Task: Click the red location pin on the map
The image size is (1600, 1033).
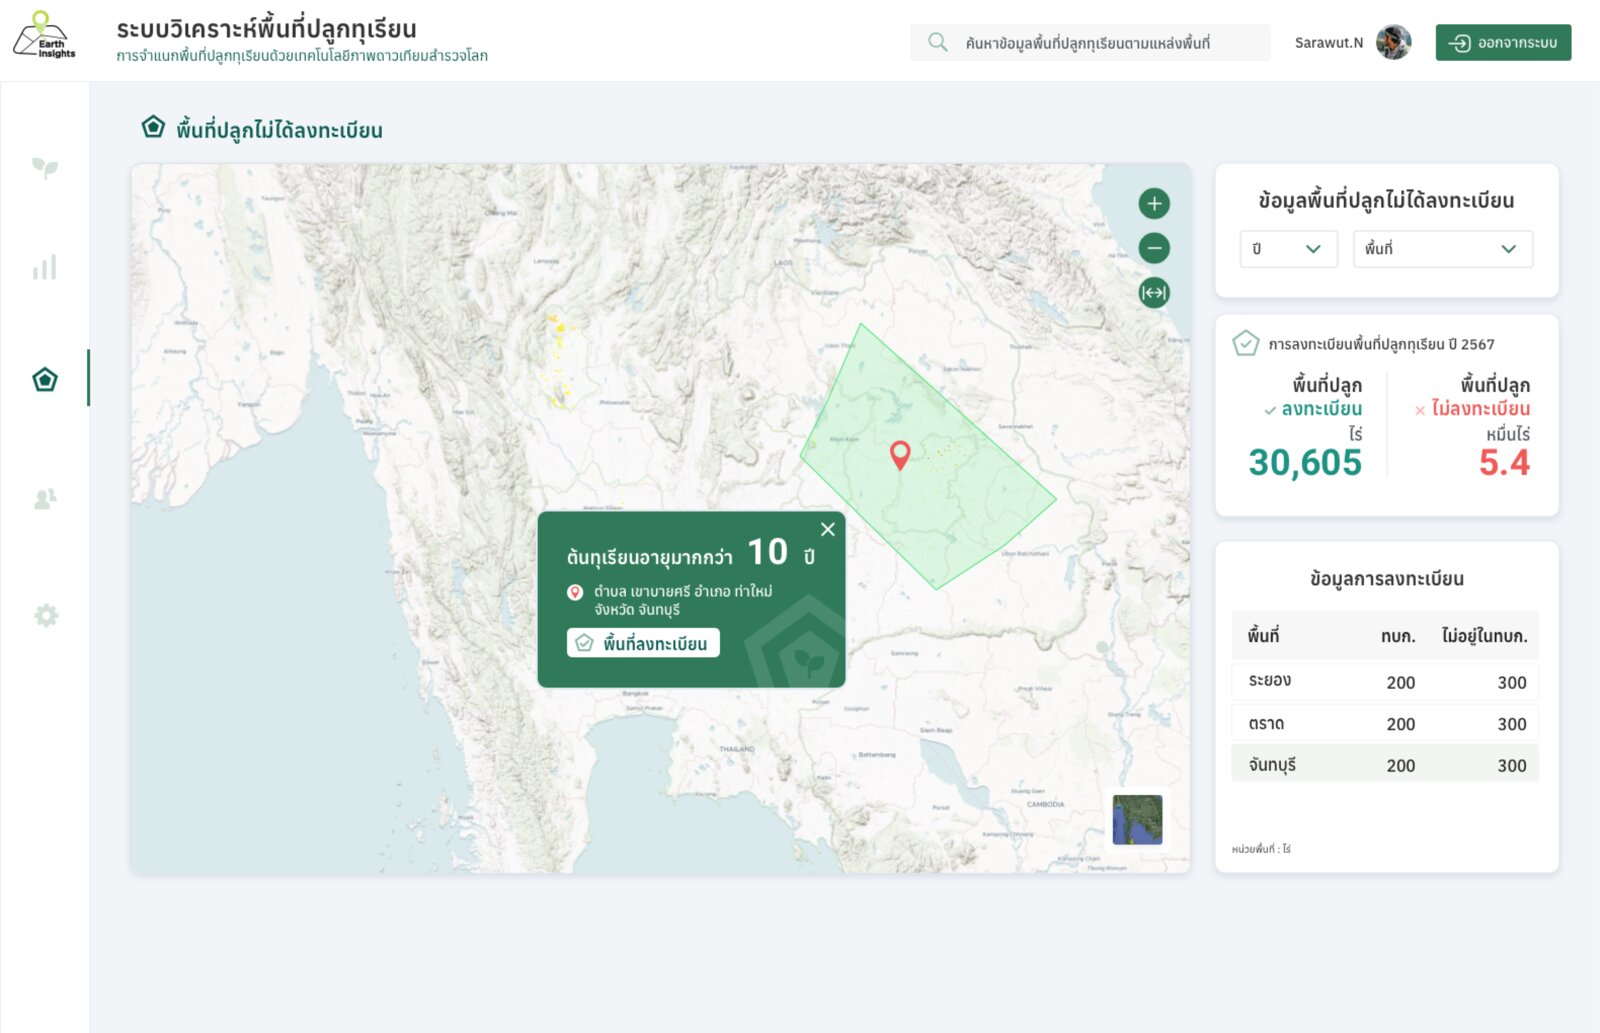Action: tap(900, 455)
